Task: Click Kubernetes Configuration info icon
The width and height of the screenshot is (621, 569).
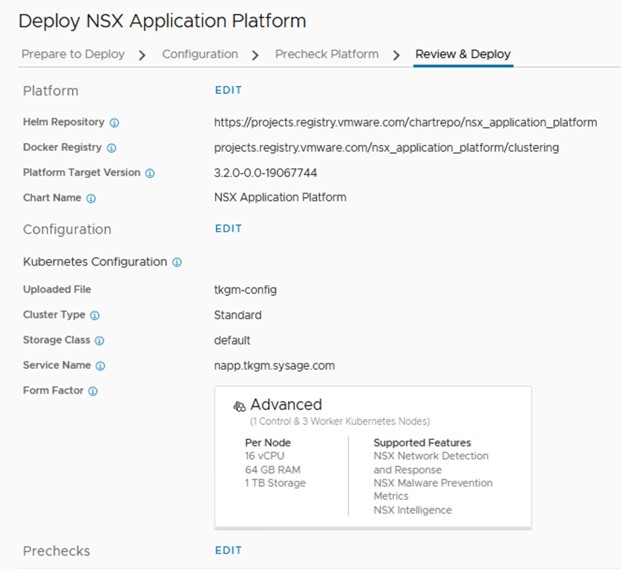Action: coord(177,262)
